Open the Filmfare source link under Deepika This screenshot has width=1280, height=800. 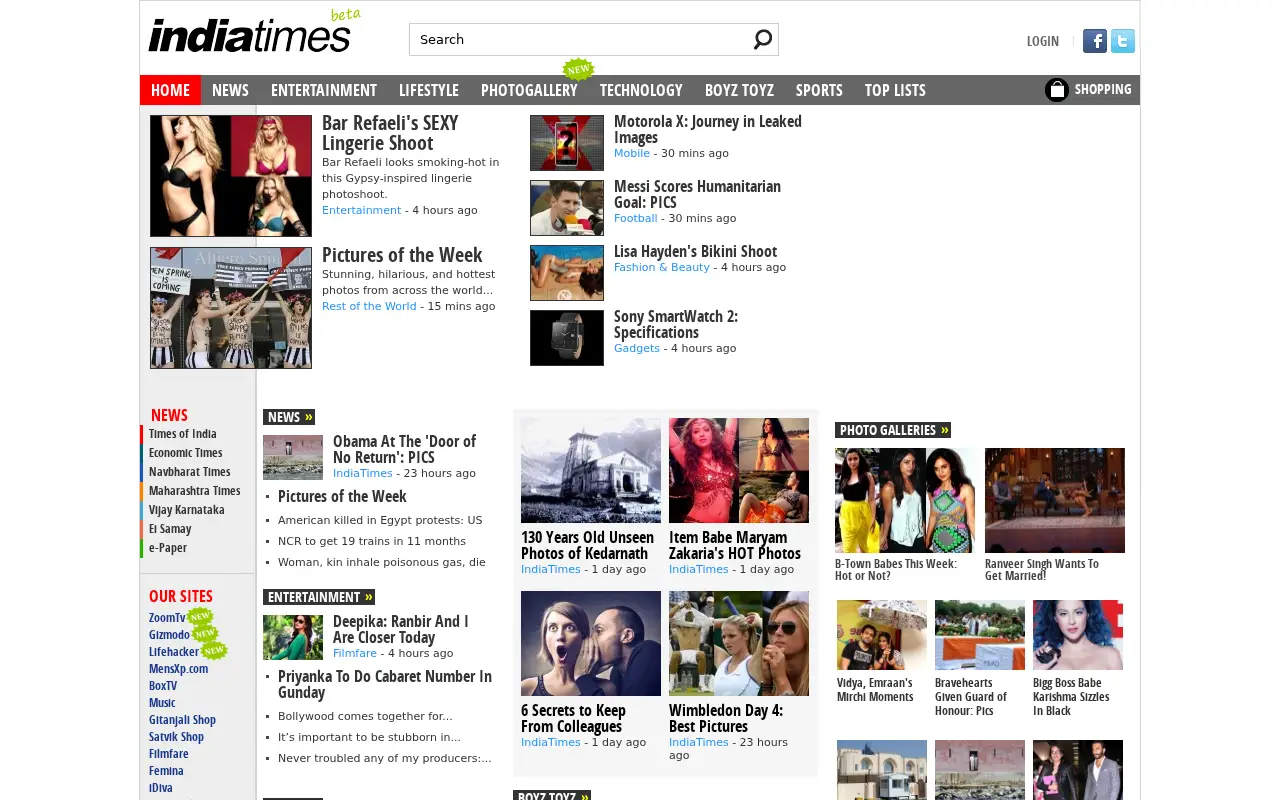click(x=355, y=653)
